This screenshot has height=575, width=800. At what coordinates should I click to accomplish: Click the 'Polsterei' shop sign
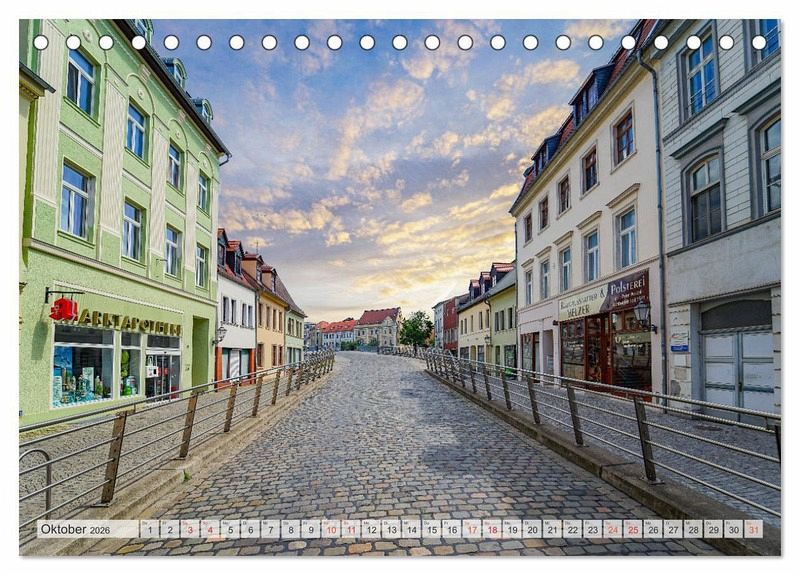pyautogui.click(x=626, y=290)
